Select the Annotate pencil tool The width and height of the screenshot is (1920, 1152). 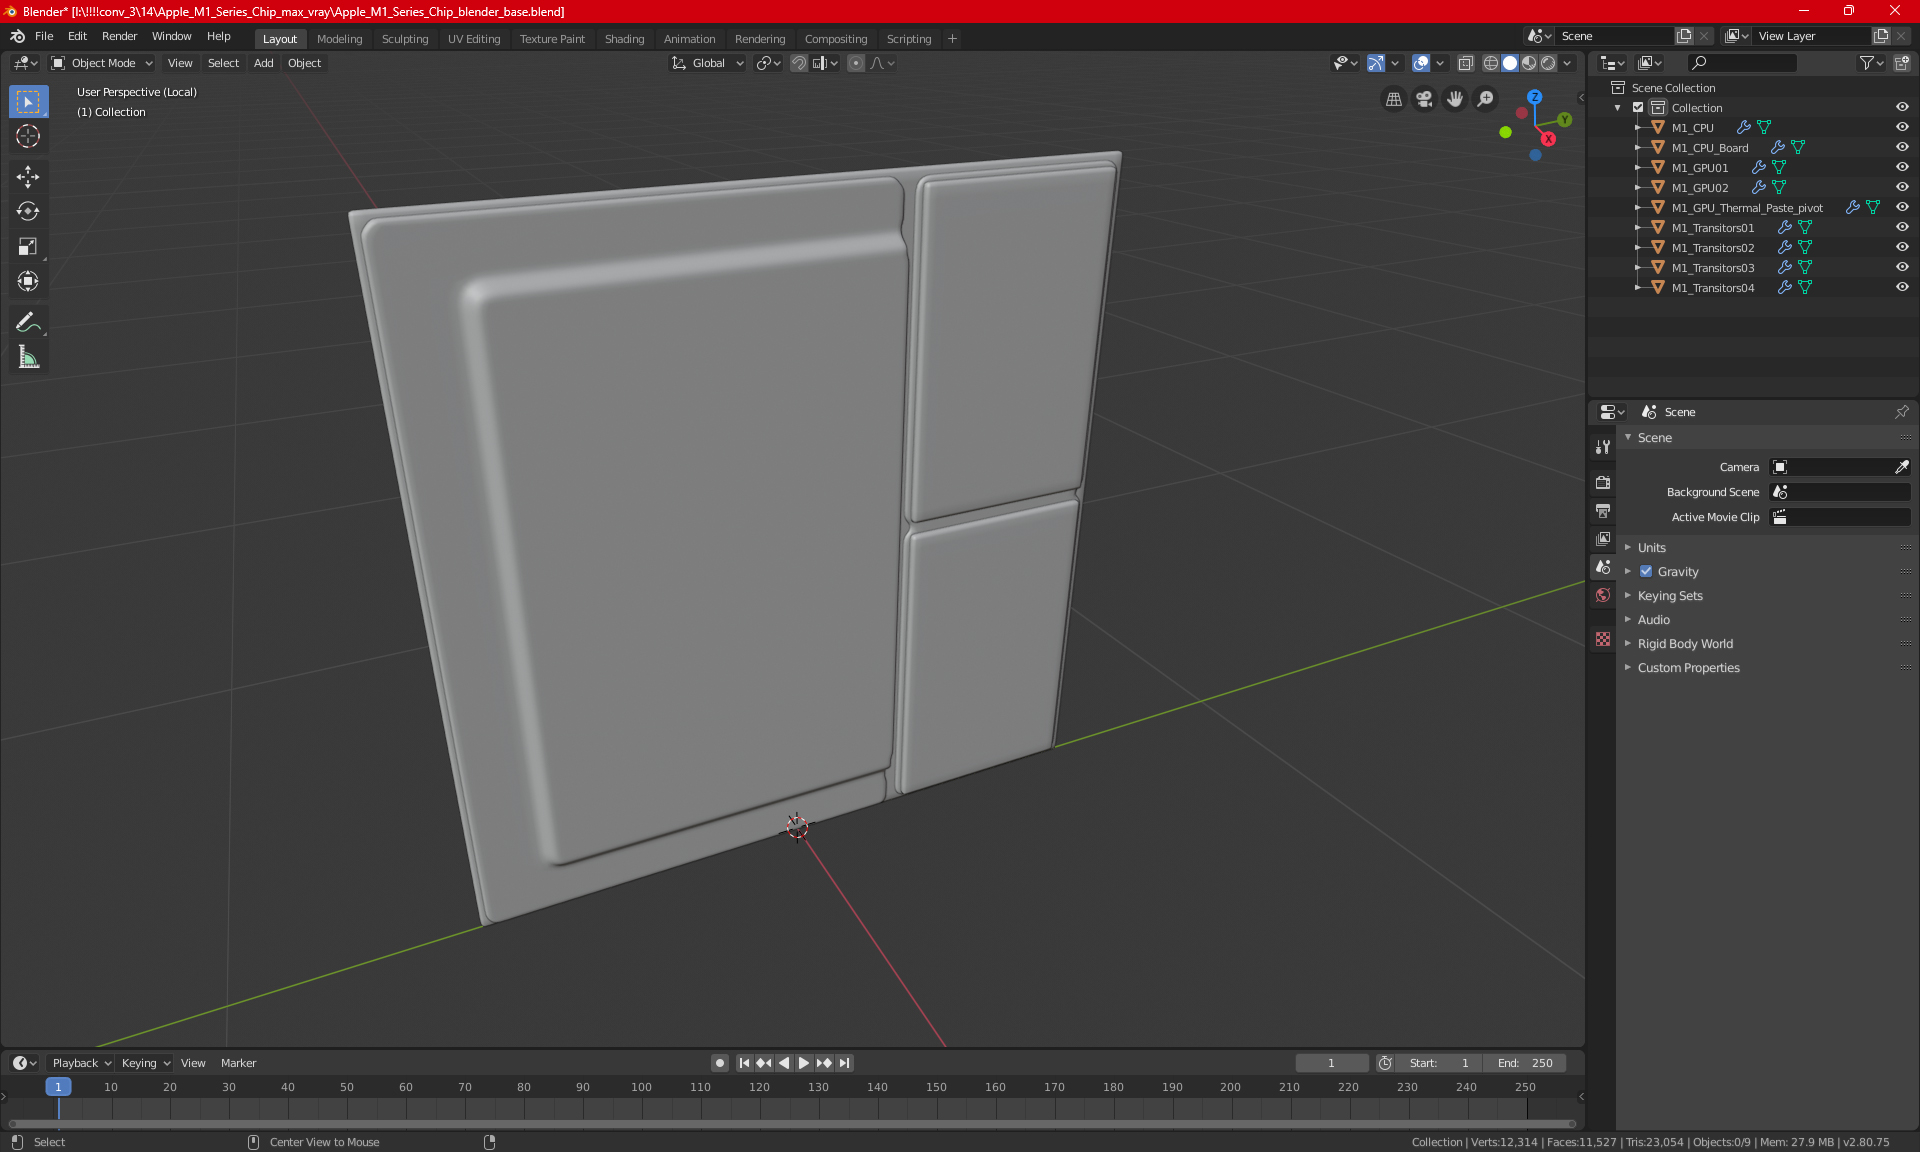pos(28,322)
